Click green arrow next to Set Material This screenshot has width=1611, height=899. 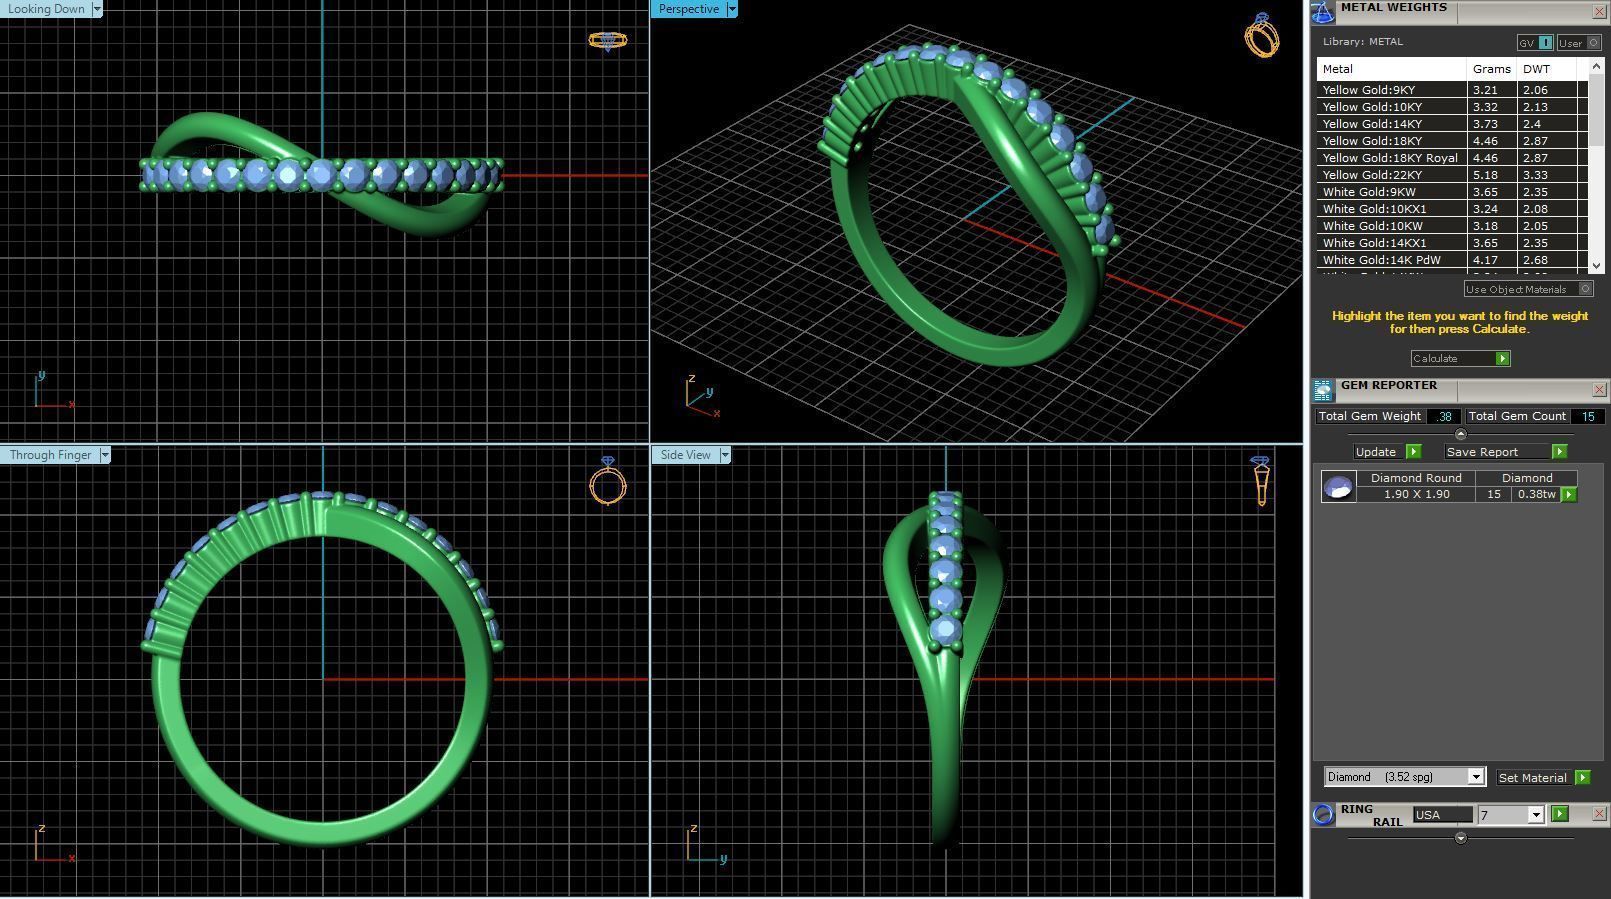1582,777
